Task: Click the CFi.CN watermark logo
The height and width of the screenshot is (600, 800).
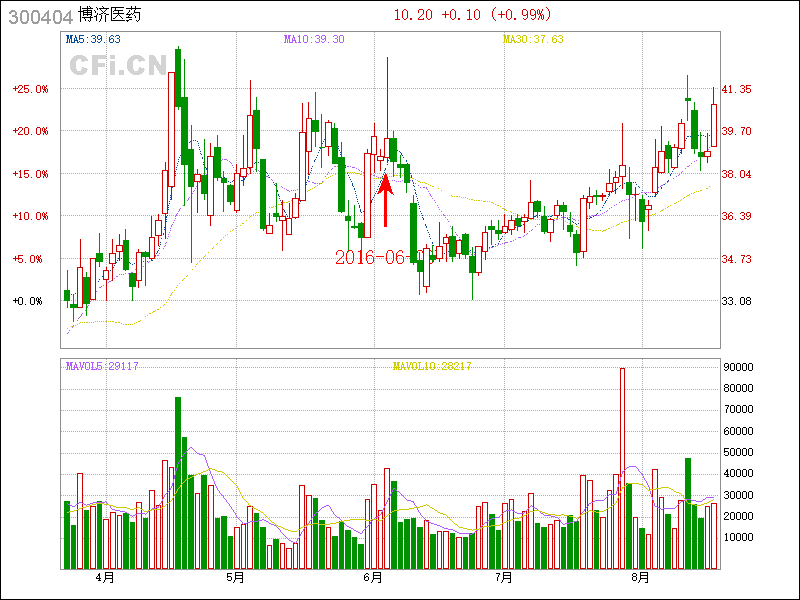Action: 117,66
